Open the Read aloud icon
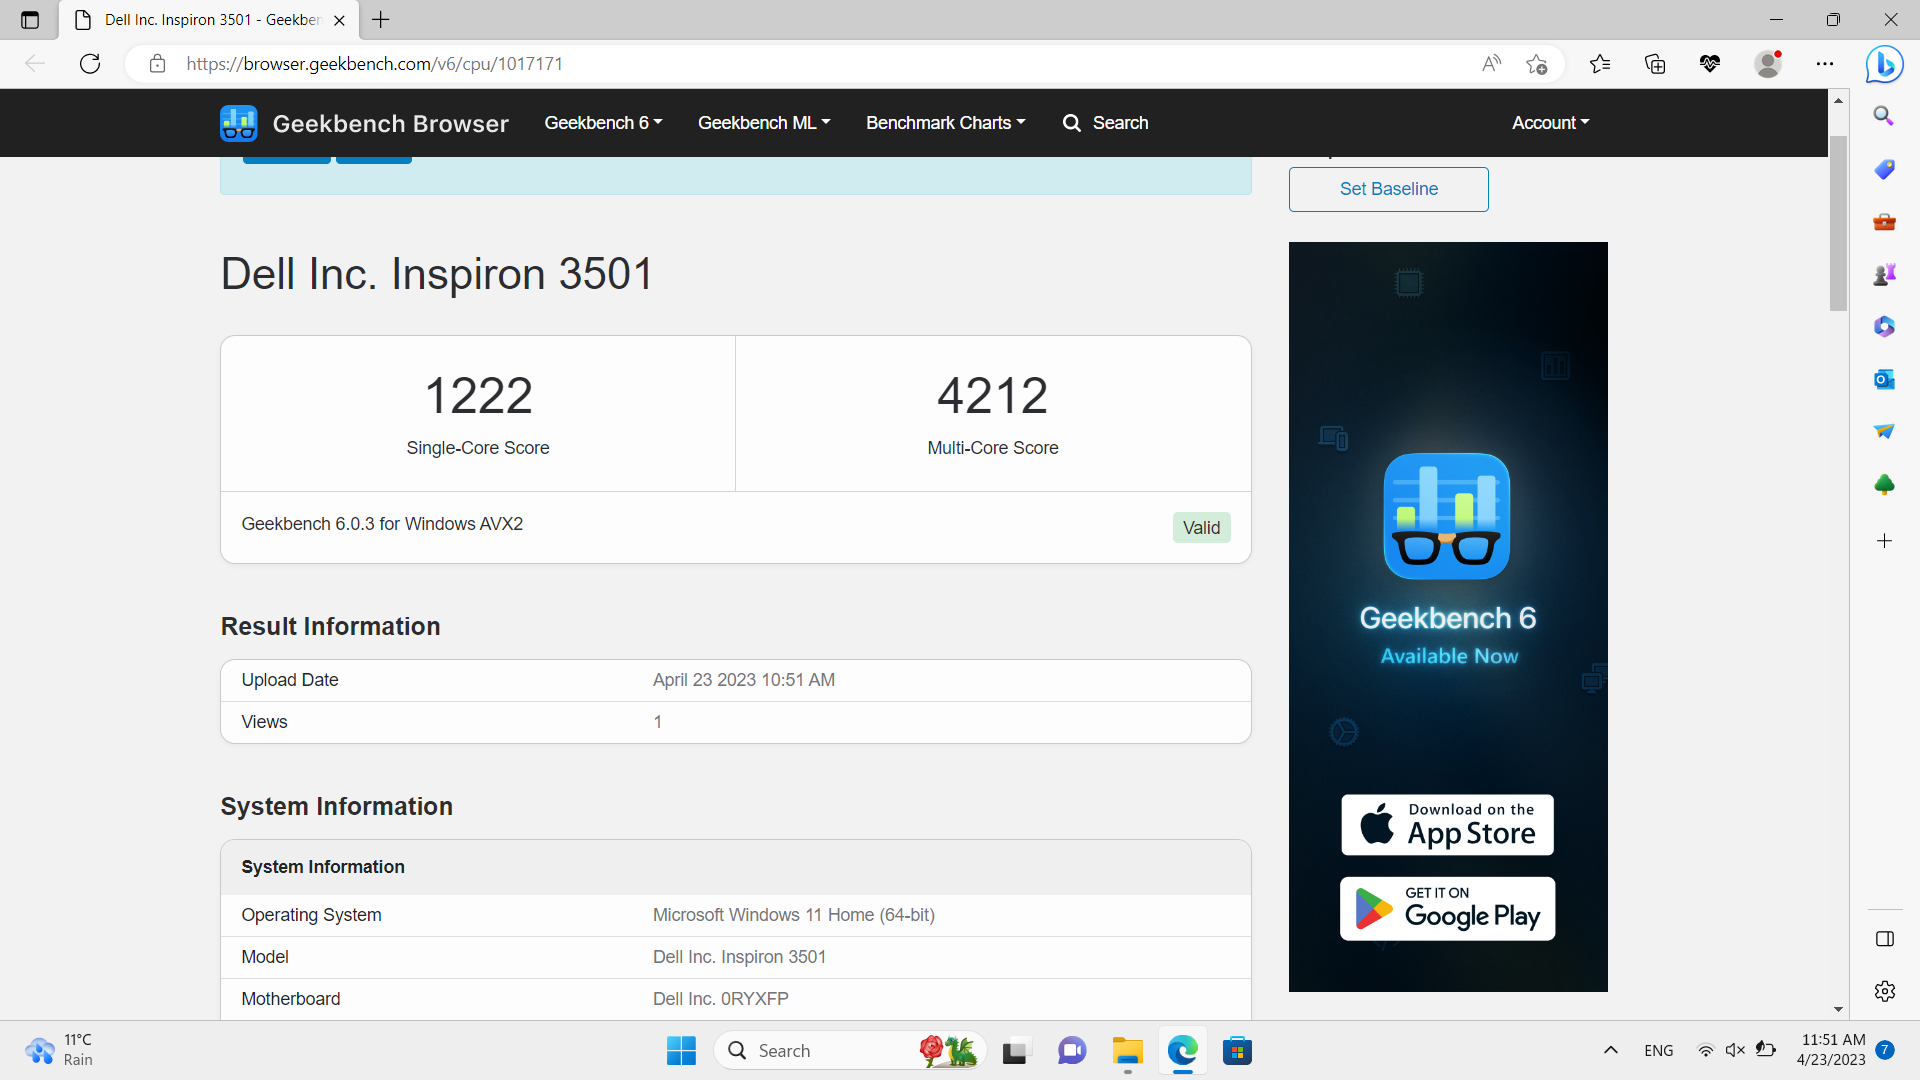This screenshot has width=1920, height=1080. [1491, 64]
